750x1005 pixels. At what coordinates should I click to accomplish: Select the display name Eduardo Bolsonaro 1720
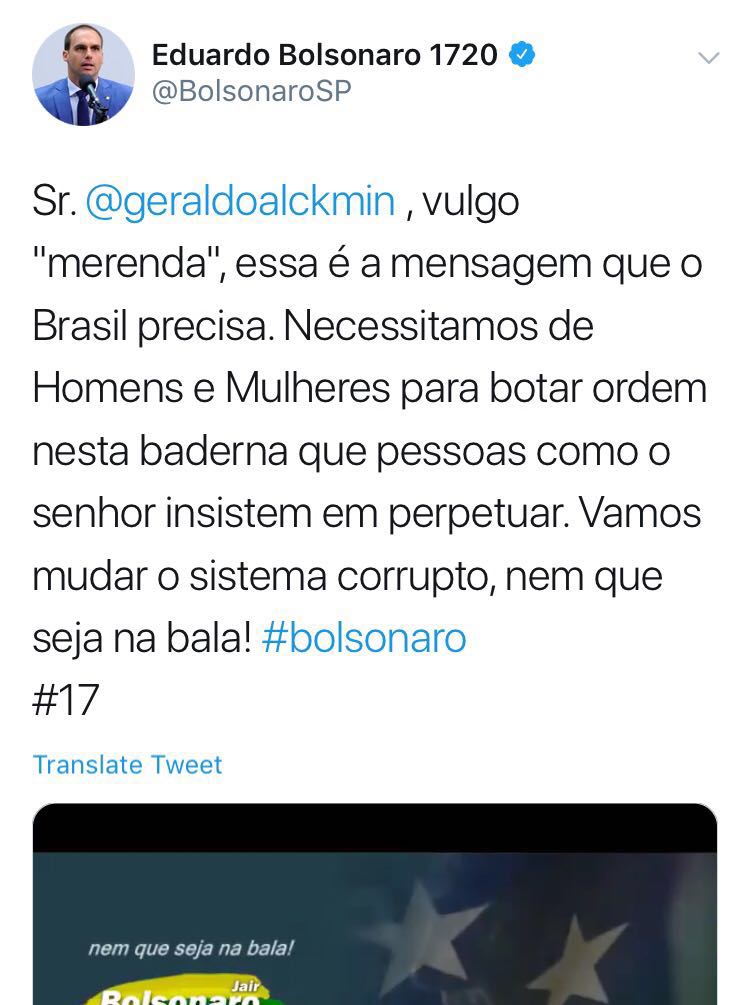click(x=324, y=55)
